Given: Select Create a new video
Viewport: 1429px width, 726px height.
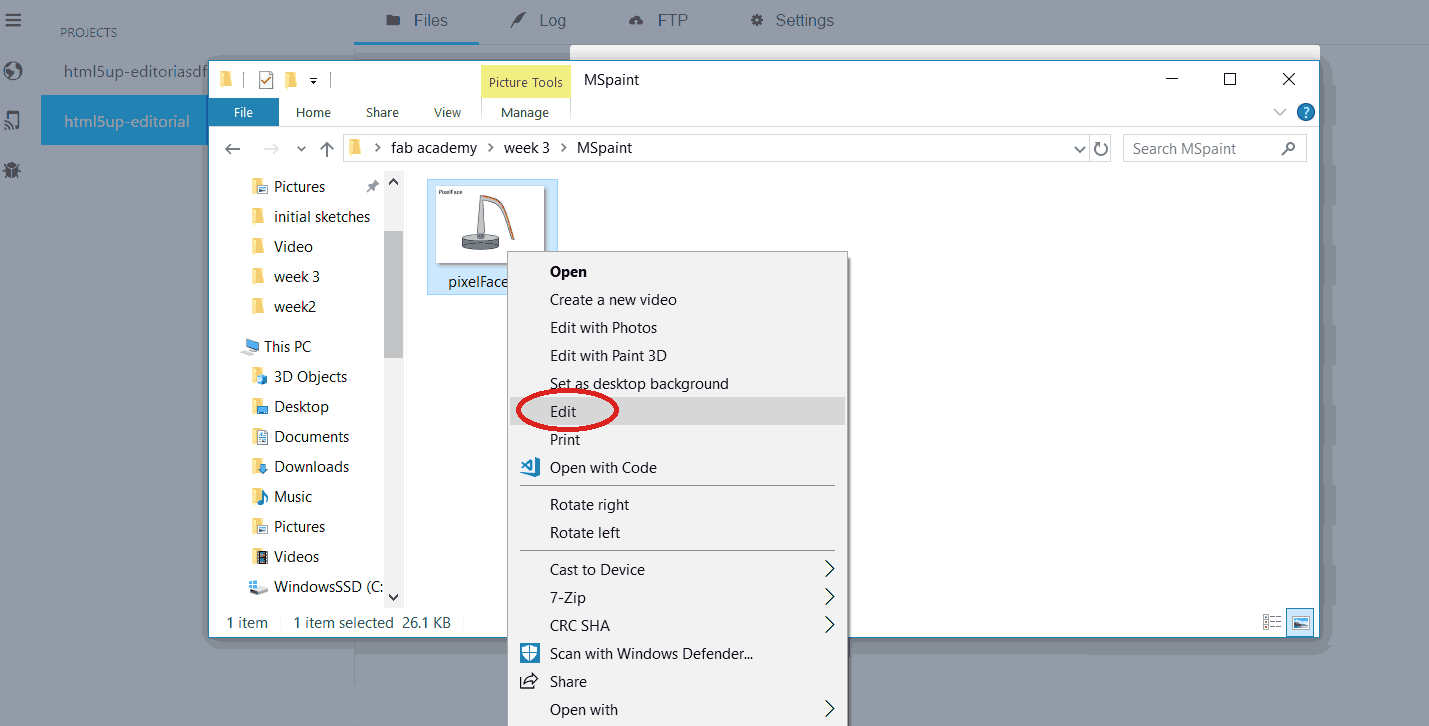Looking at the screenshot, I should (677, 300).
